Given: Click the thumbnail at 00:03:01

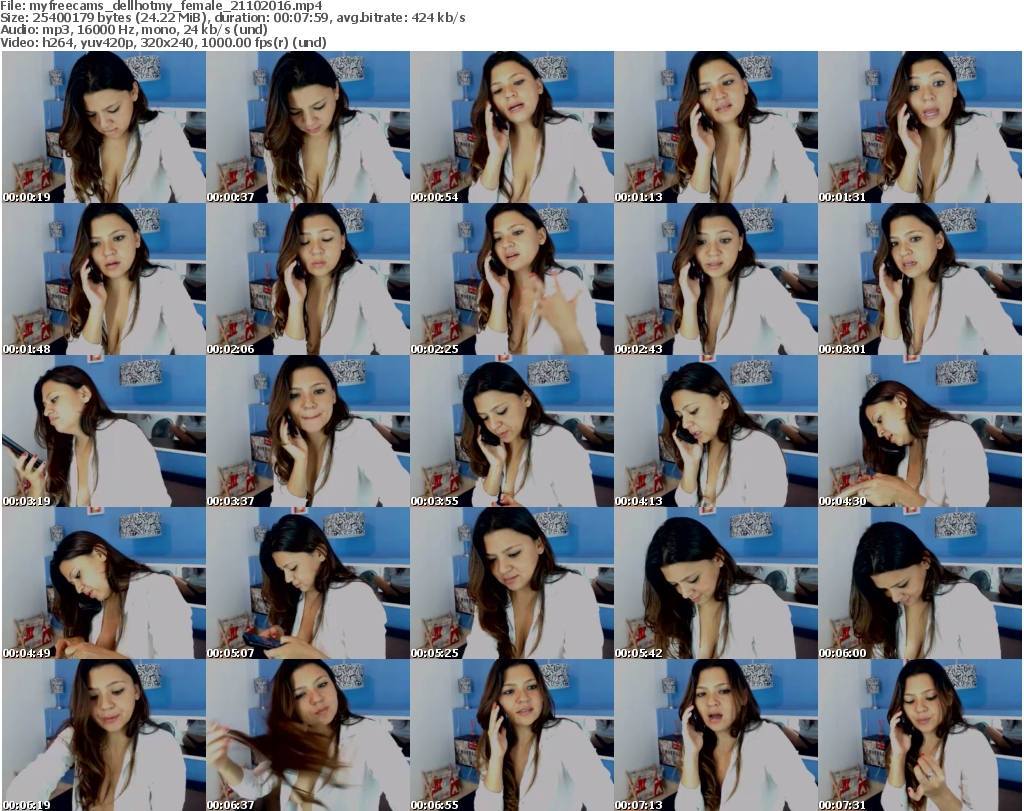Looking at the screenshot, I should click(x=919, y=279).
